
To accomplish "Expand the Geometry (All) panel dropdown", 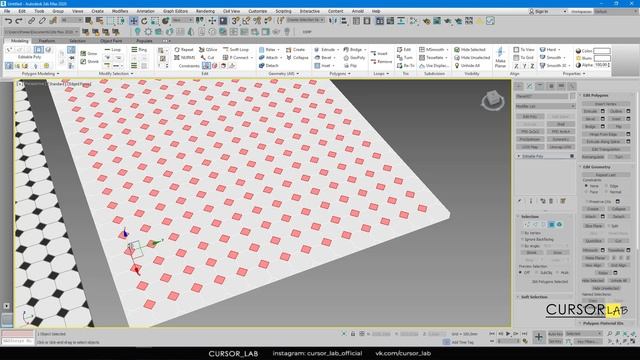I will tap(298, 74).
